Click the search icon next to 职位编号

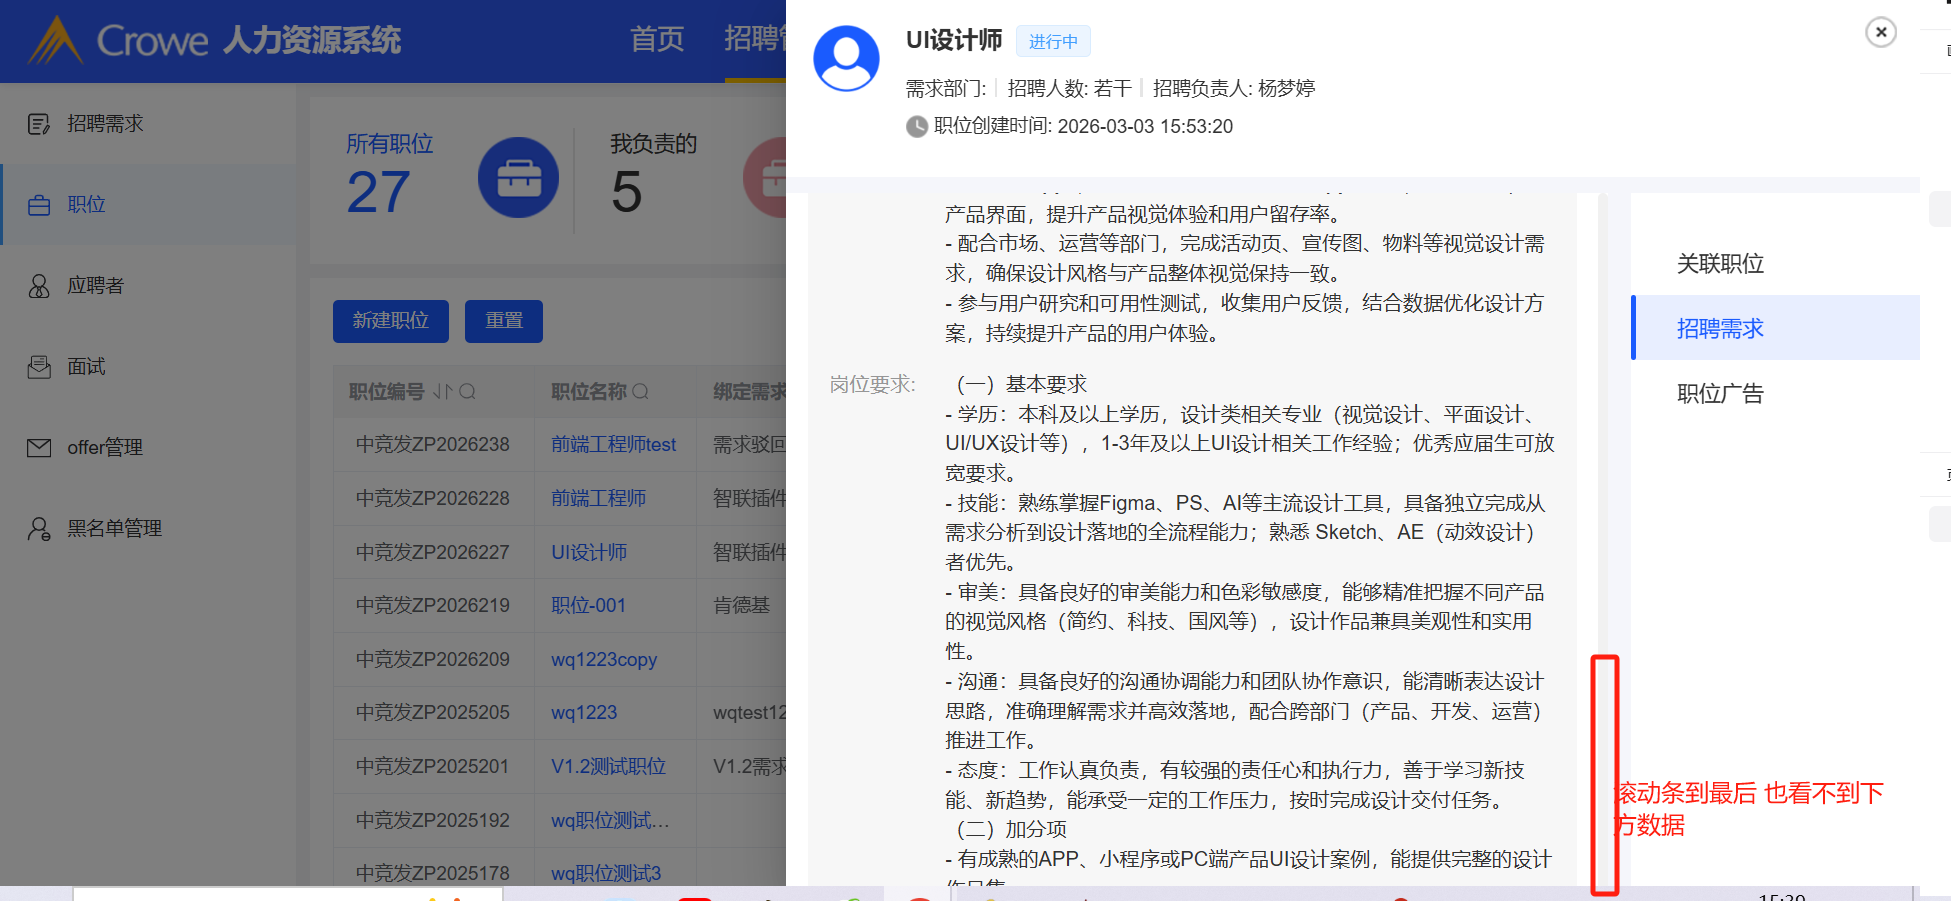(467, 392)
